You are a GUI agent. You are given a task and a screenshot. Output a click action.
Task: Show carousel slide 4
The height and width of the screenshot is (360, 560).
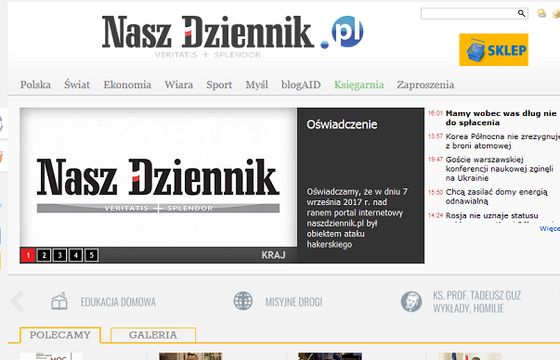pyautogui.click(x=76, y=255)
